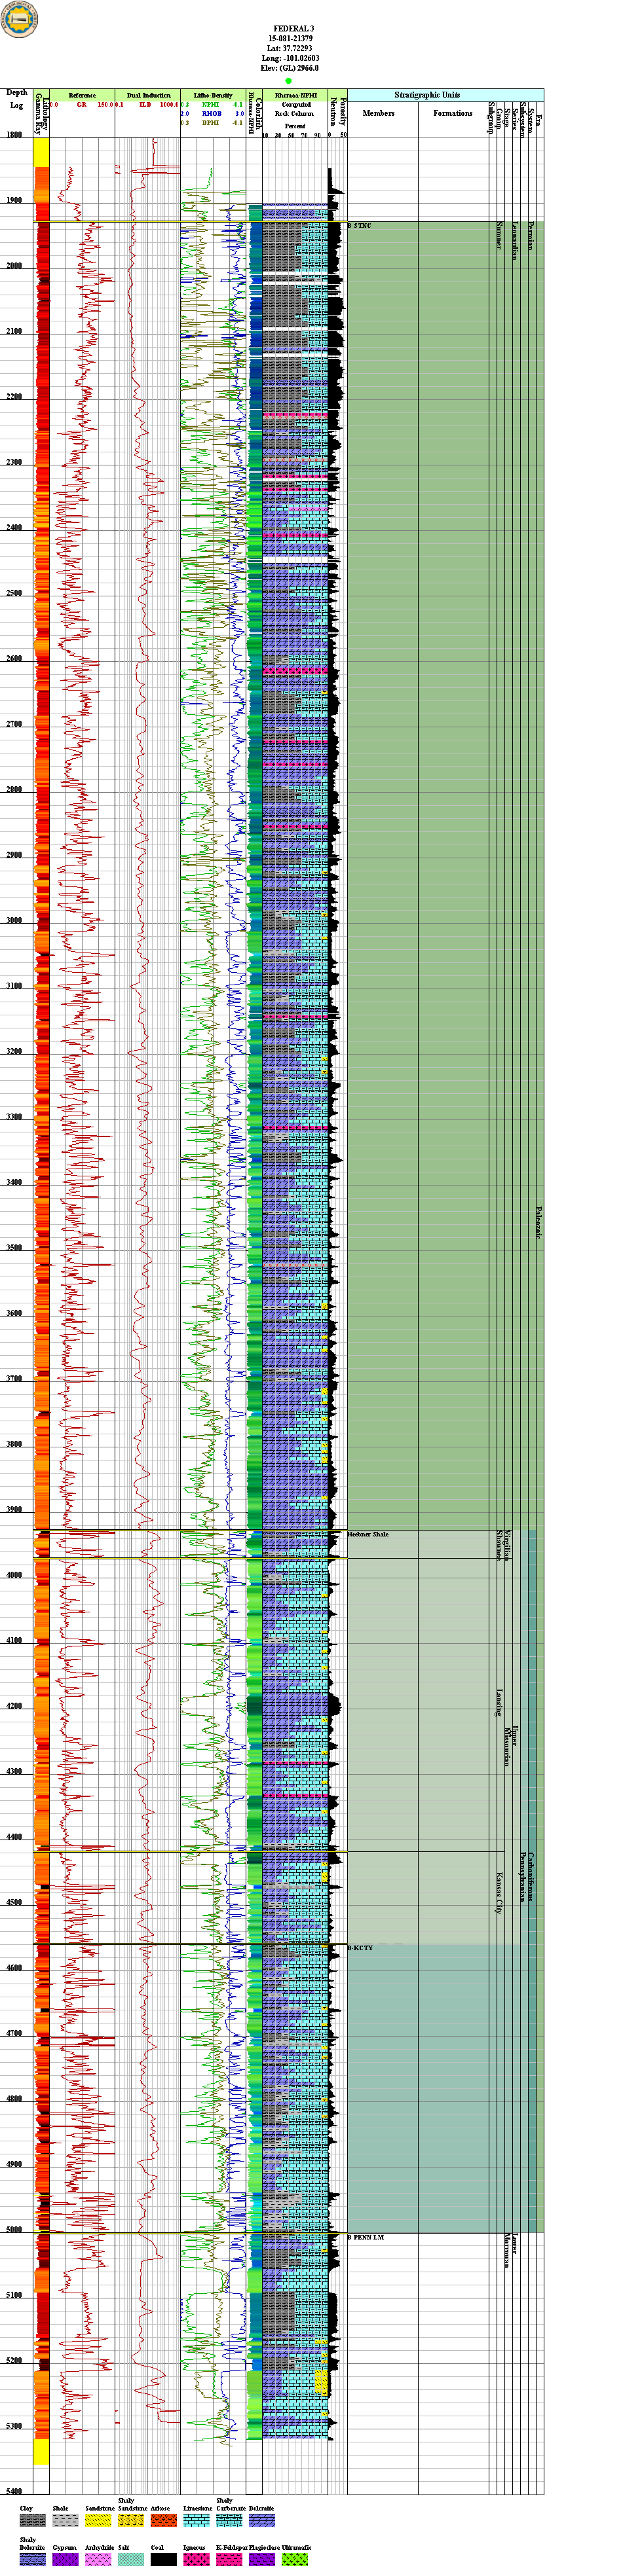Click the green well location dot
The image size is (642, 2576).
point(289,80)
